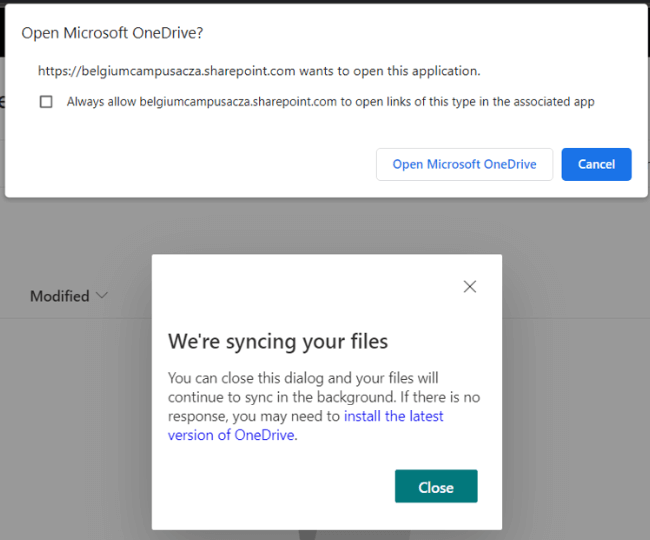Screen dimensions: 650x540
Task: Click the Modified column label text
Action: [x=59, y=296]
